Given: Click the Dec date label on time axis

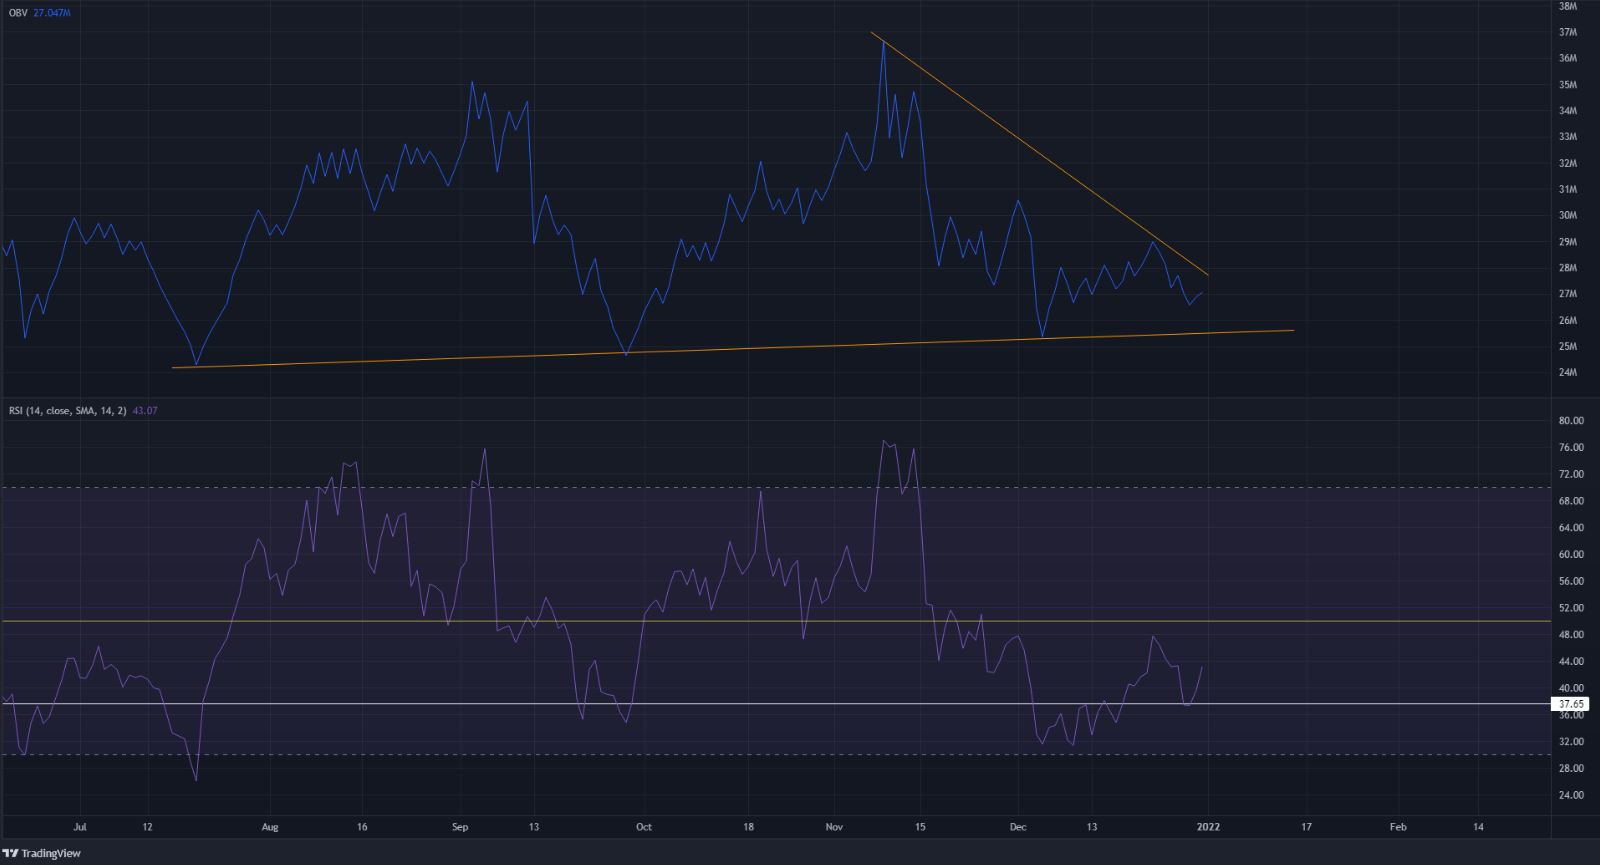Looking at the screenshot, I should [1018, 827].
